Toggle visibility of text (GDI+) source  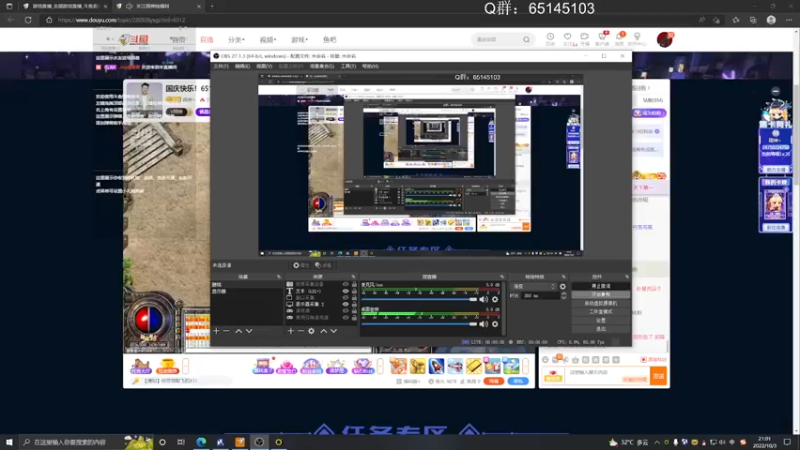coord(345,291)
